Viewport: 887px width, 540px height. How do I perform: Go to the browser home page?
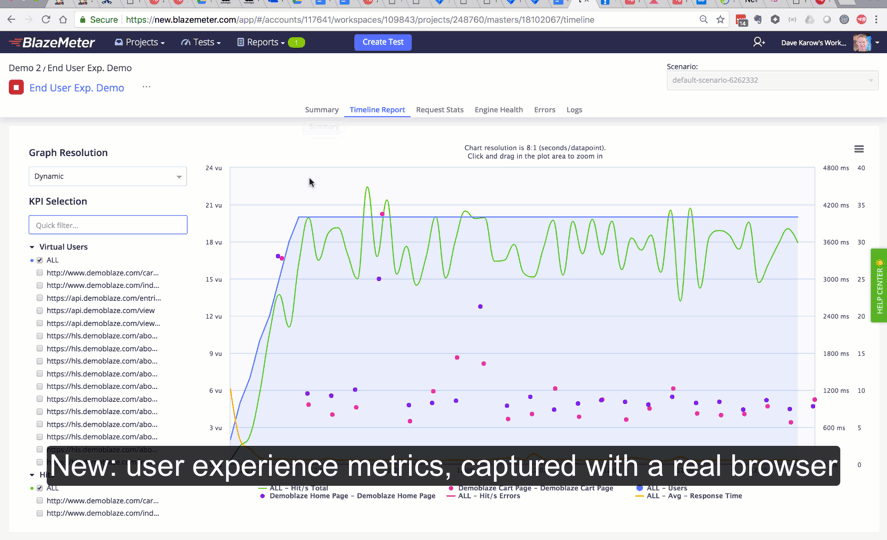click(x=63, y=19)
